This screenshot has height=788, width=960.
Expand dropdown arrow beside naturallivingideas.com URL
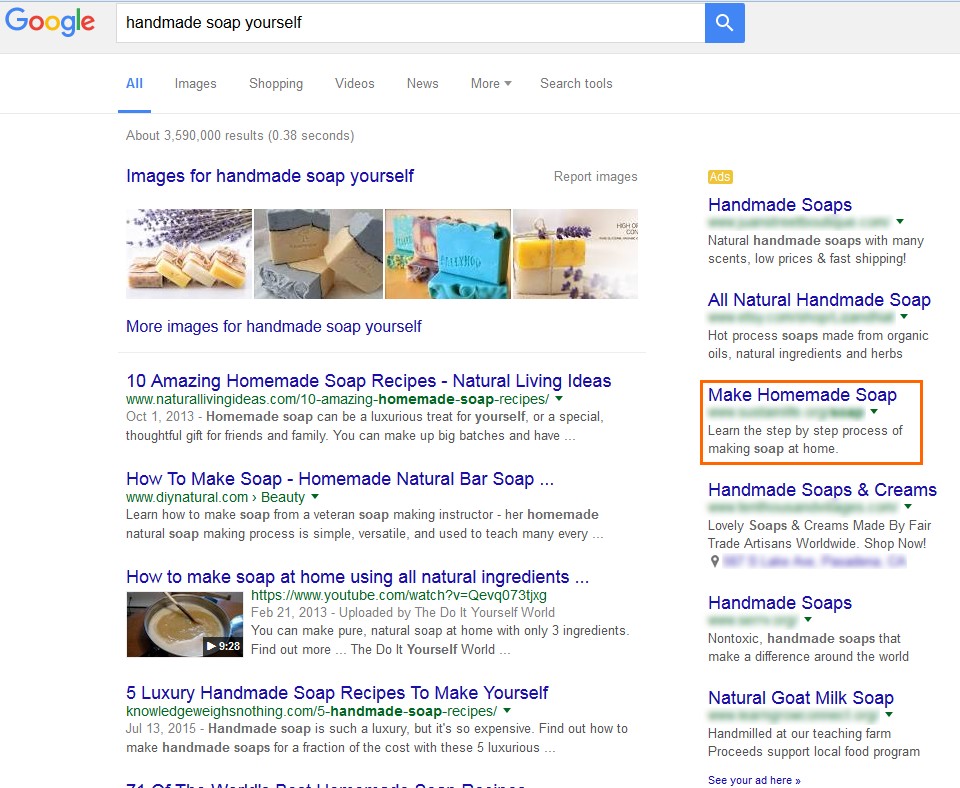click(559, 399)
